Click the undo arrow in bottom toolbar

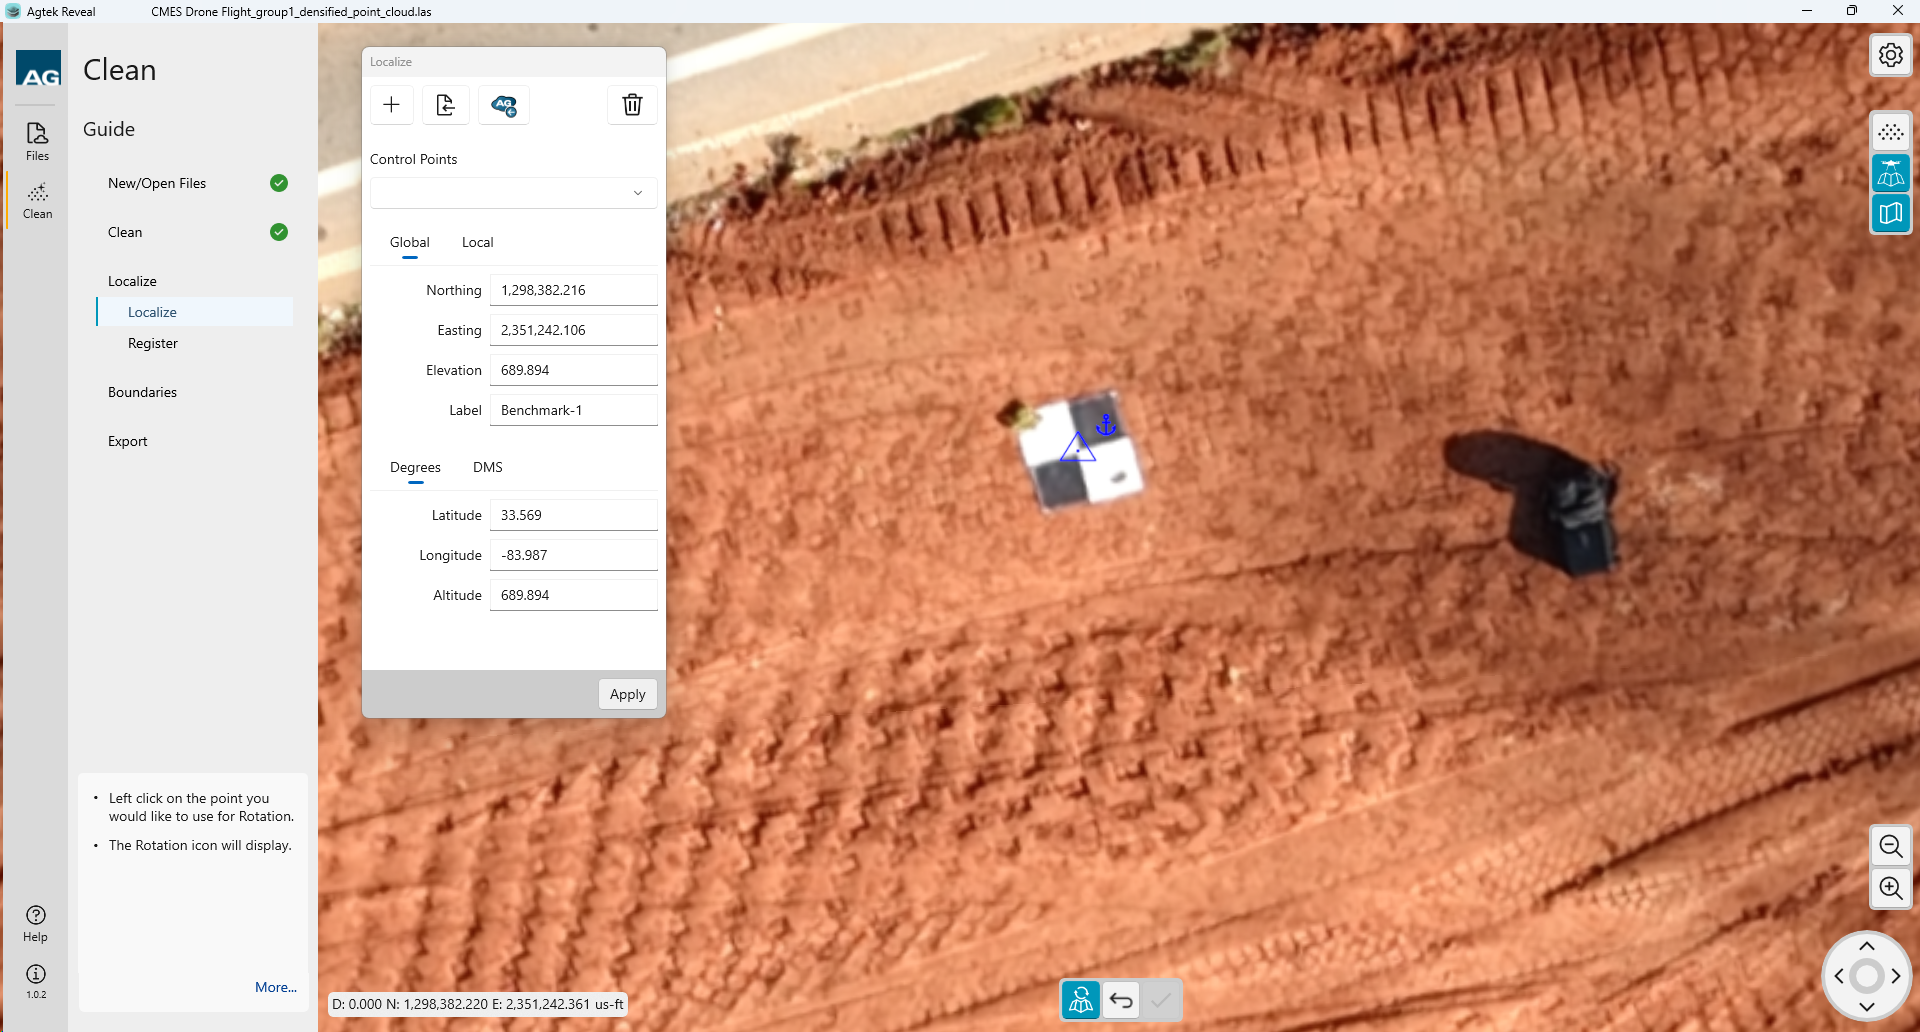tap(1121, 1000)
